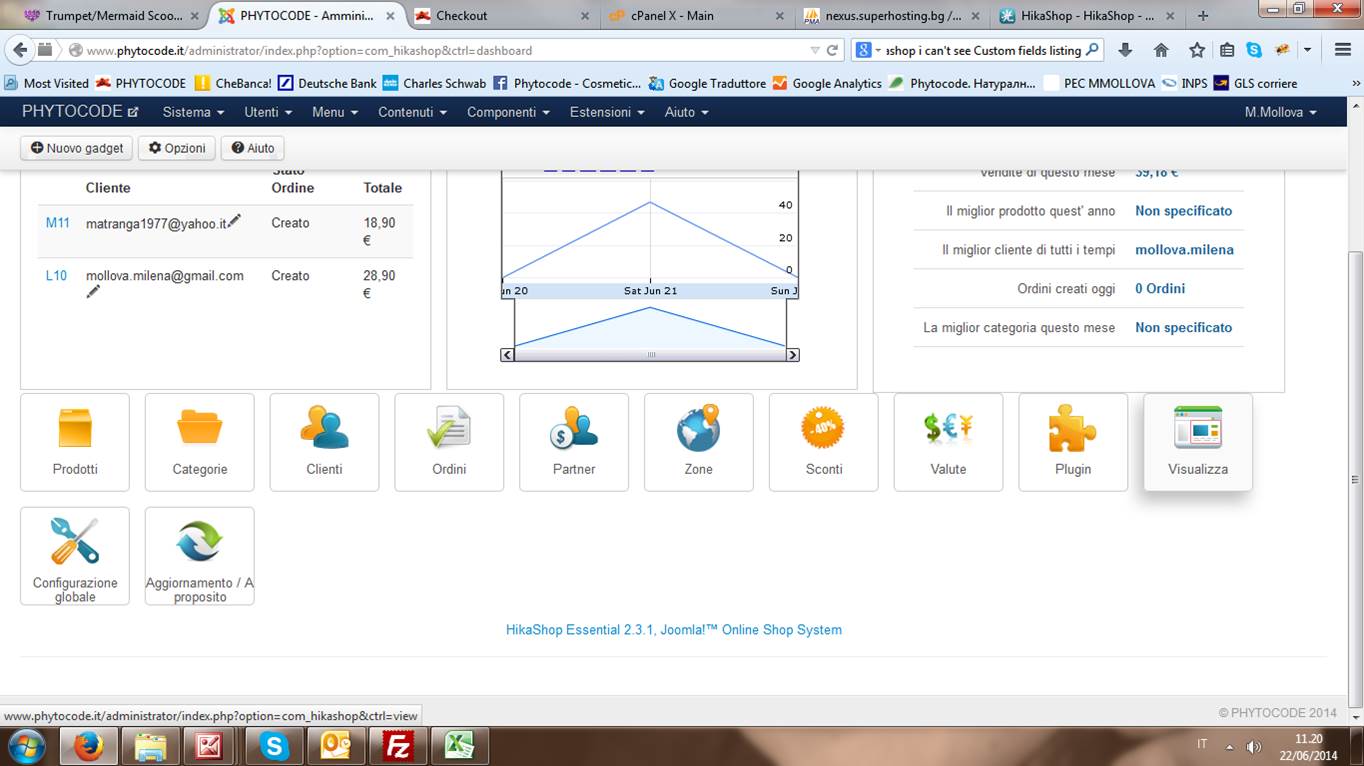Image resolution: width=1364 pixels, height=766 pixels.
Task: Edit customer mollova.milena@gmail.com via pencil icon
Action: [93, 292]
